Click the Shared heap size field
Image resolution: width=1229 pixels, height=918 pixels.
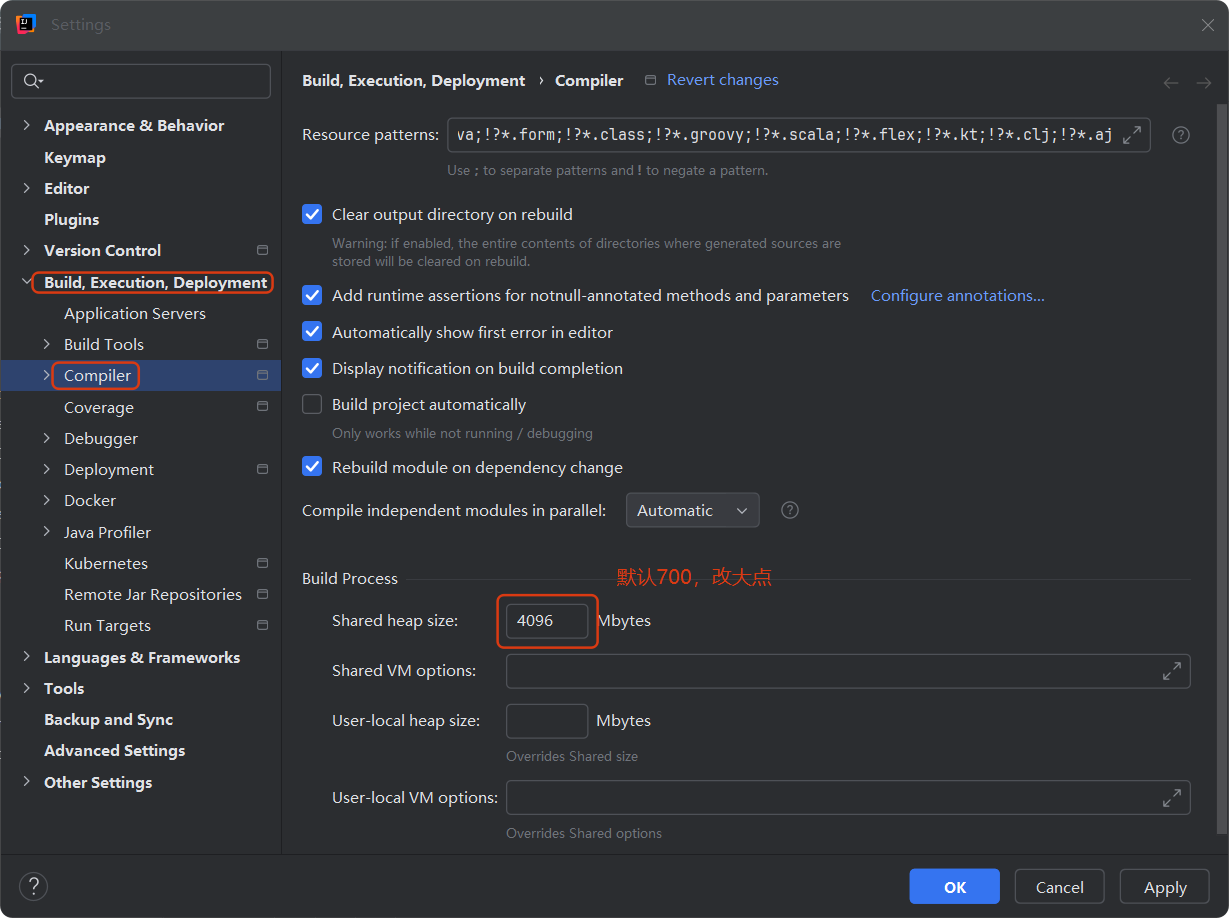click(546, 621)
